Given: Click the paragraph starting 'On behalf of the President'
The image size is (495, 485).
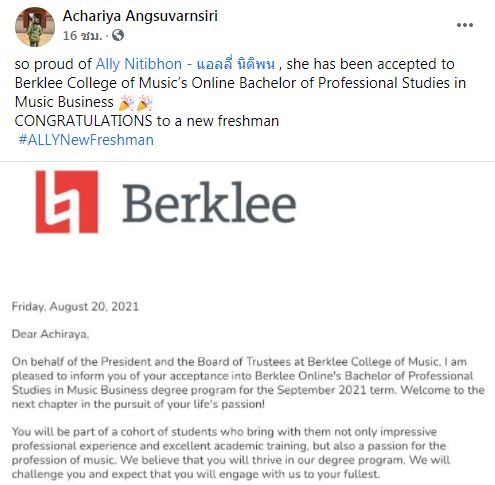Looking at the screenshot, I should click(x=248, y=383).
